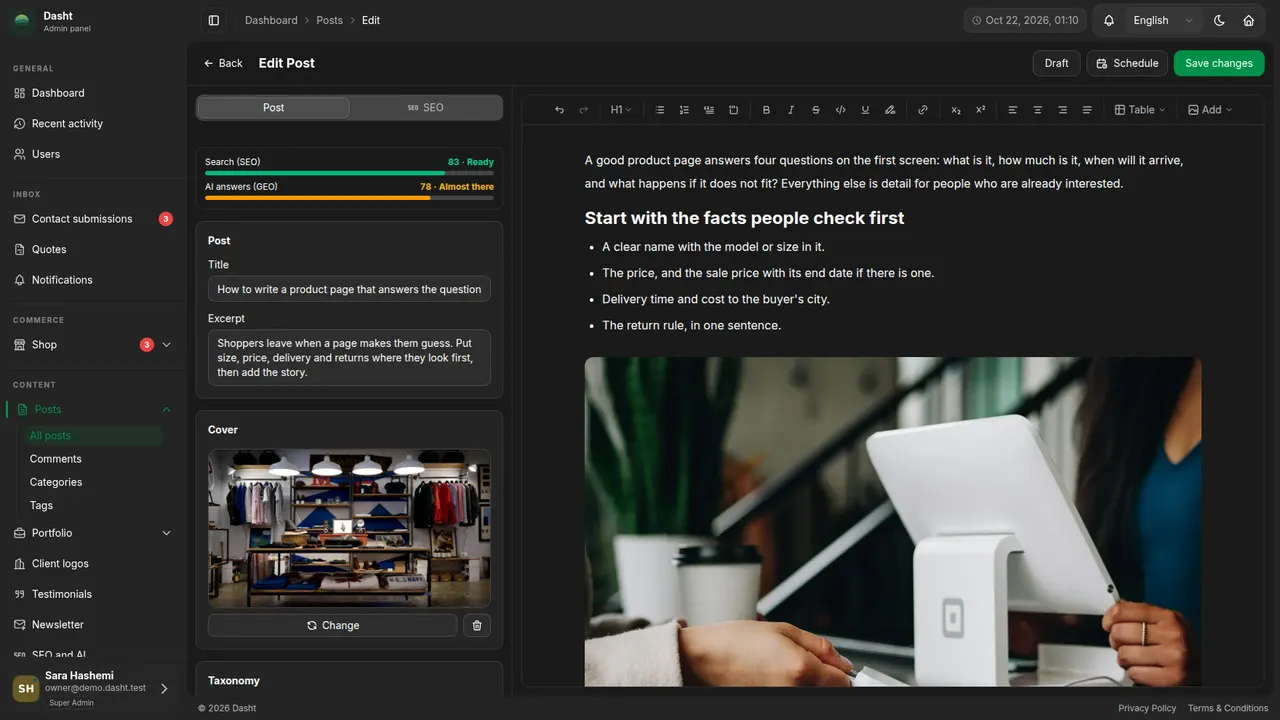Open Categories in the sidebar
The image size is (1280, 720).
(56, 482)
